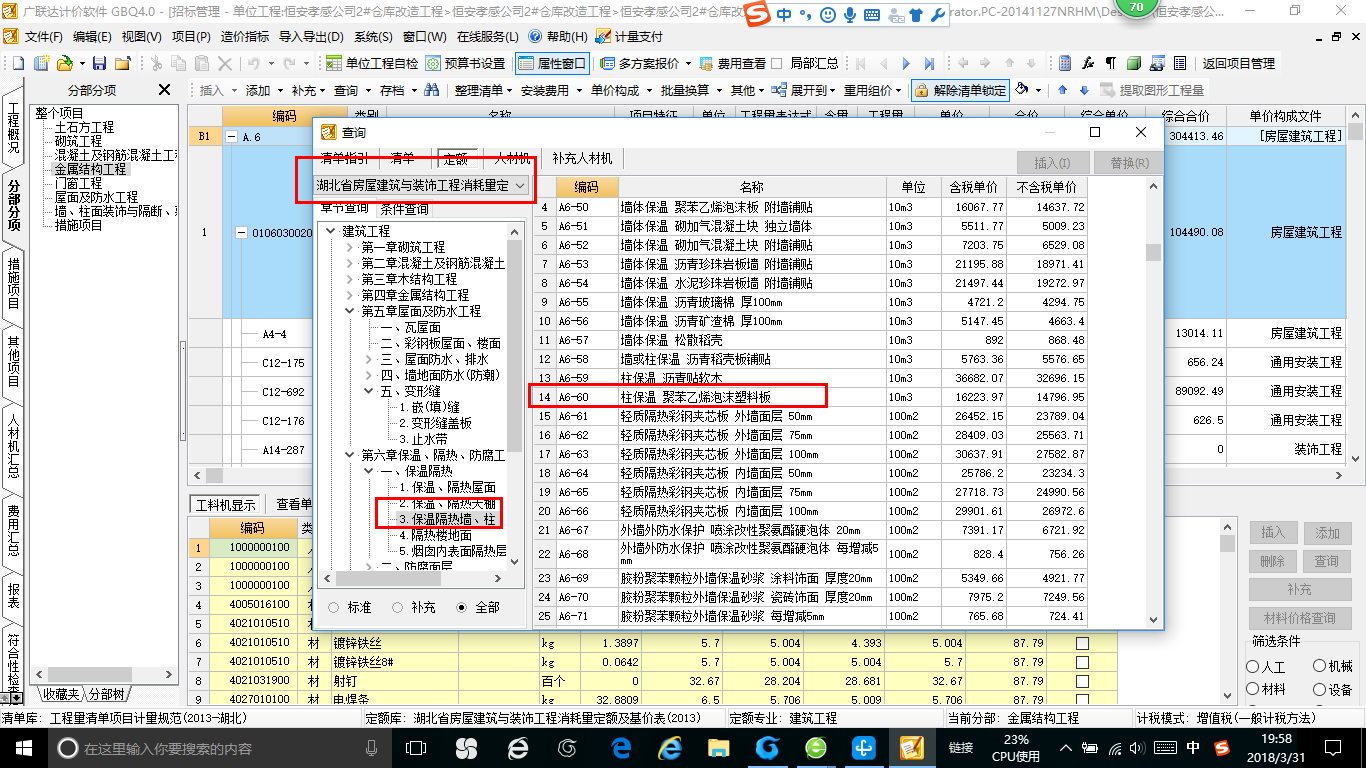Select the 材料 filter radio button

[x=1252, y=689]
